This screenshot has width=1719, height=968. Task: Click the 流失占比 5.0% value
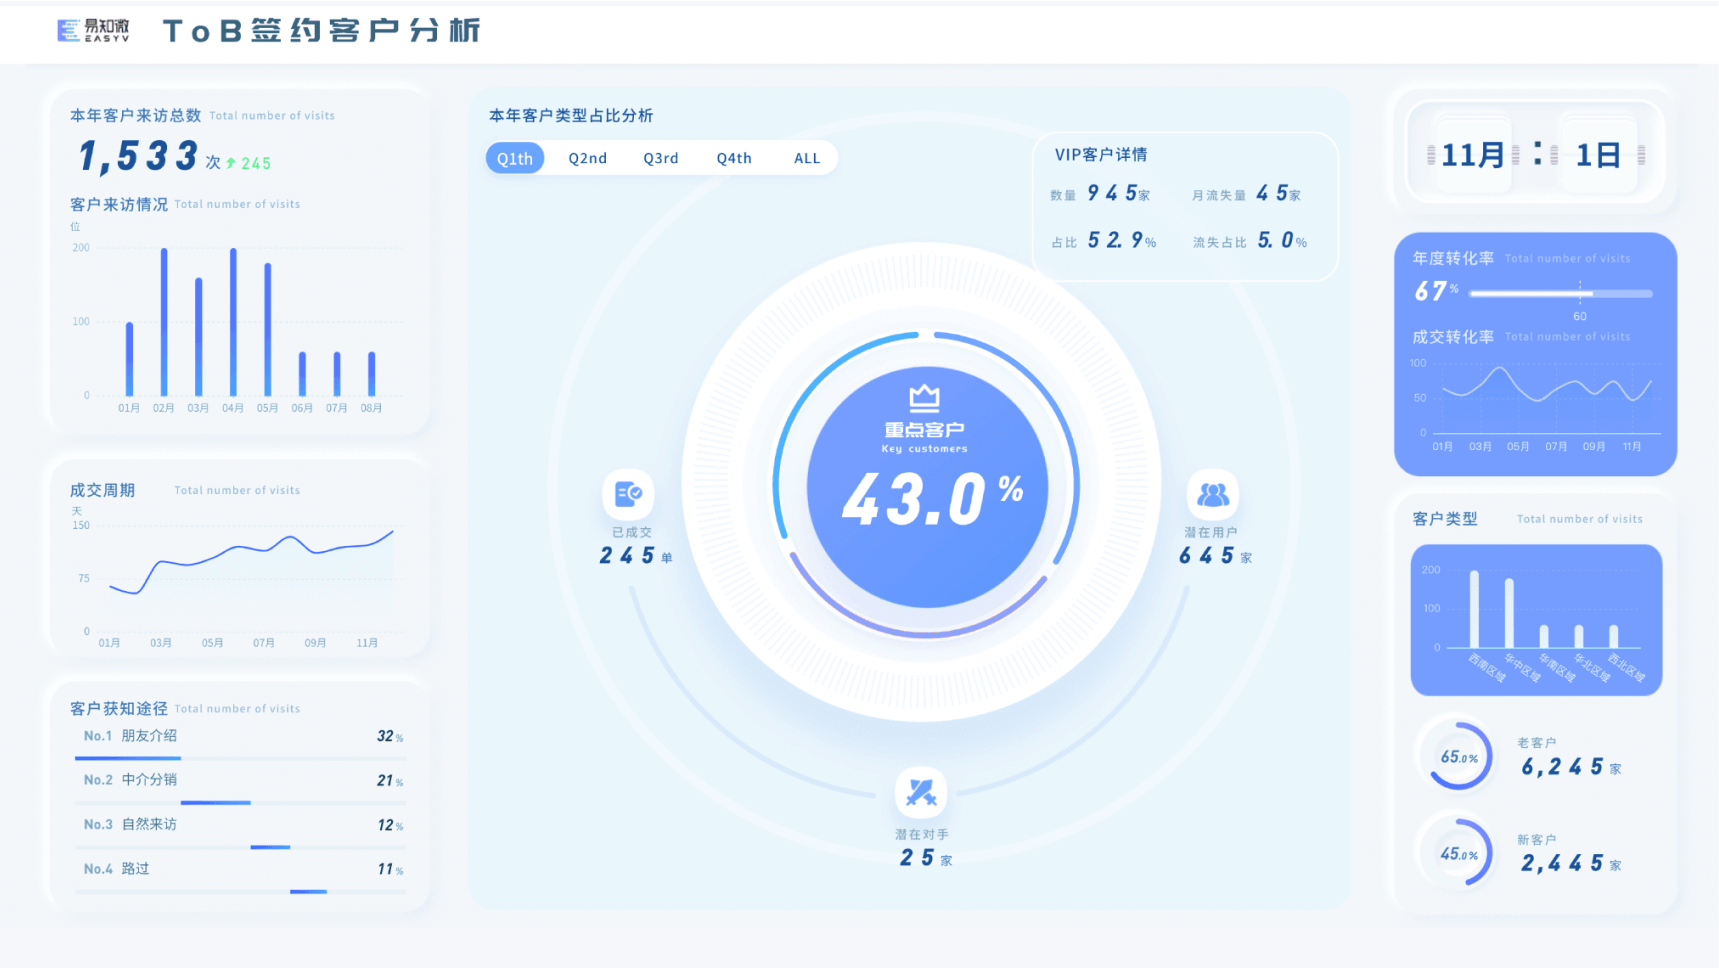tap(1282, 240)
